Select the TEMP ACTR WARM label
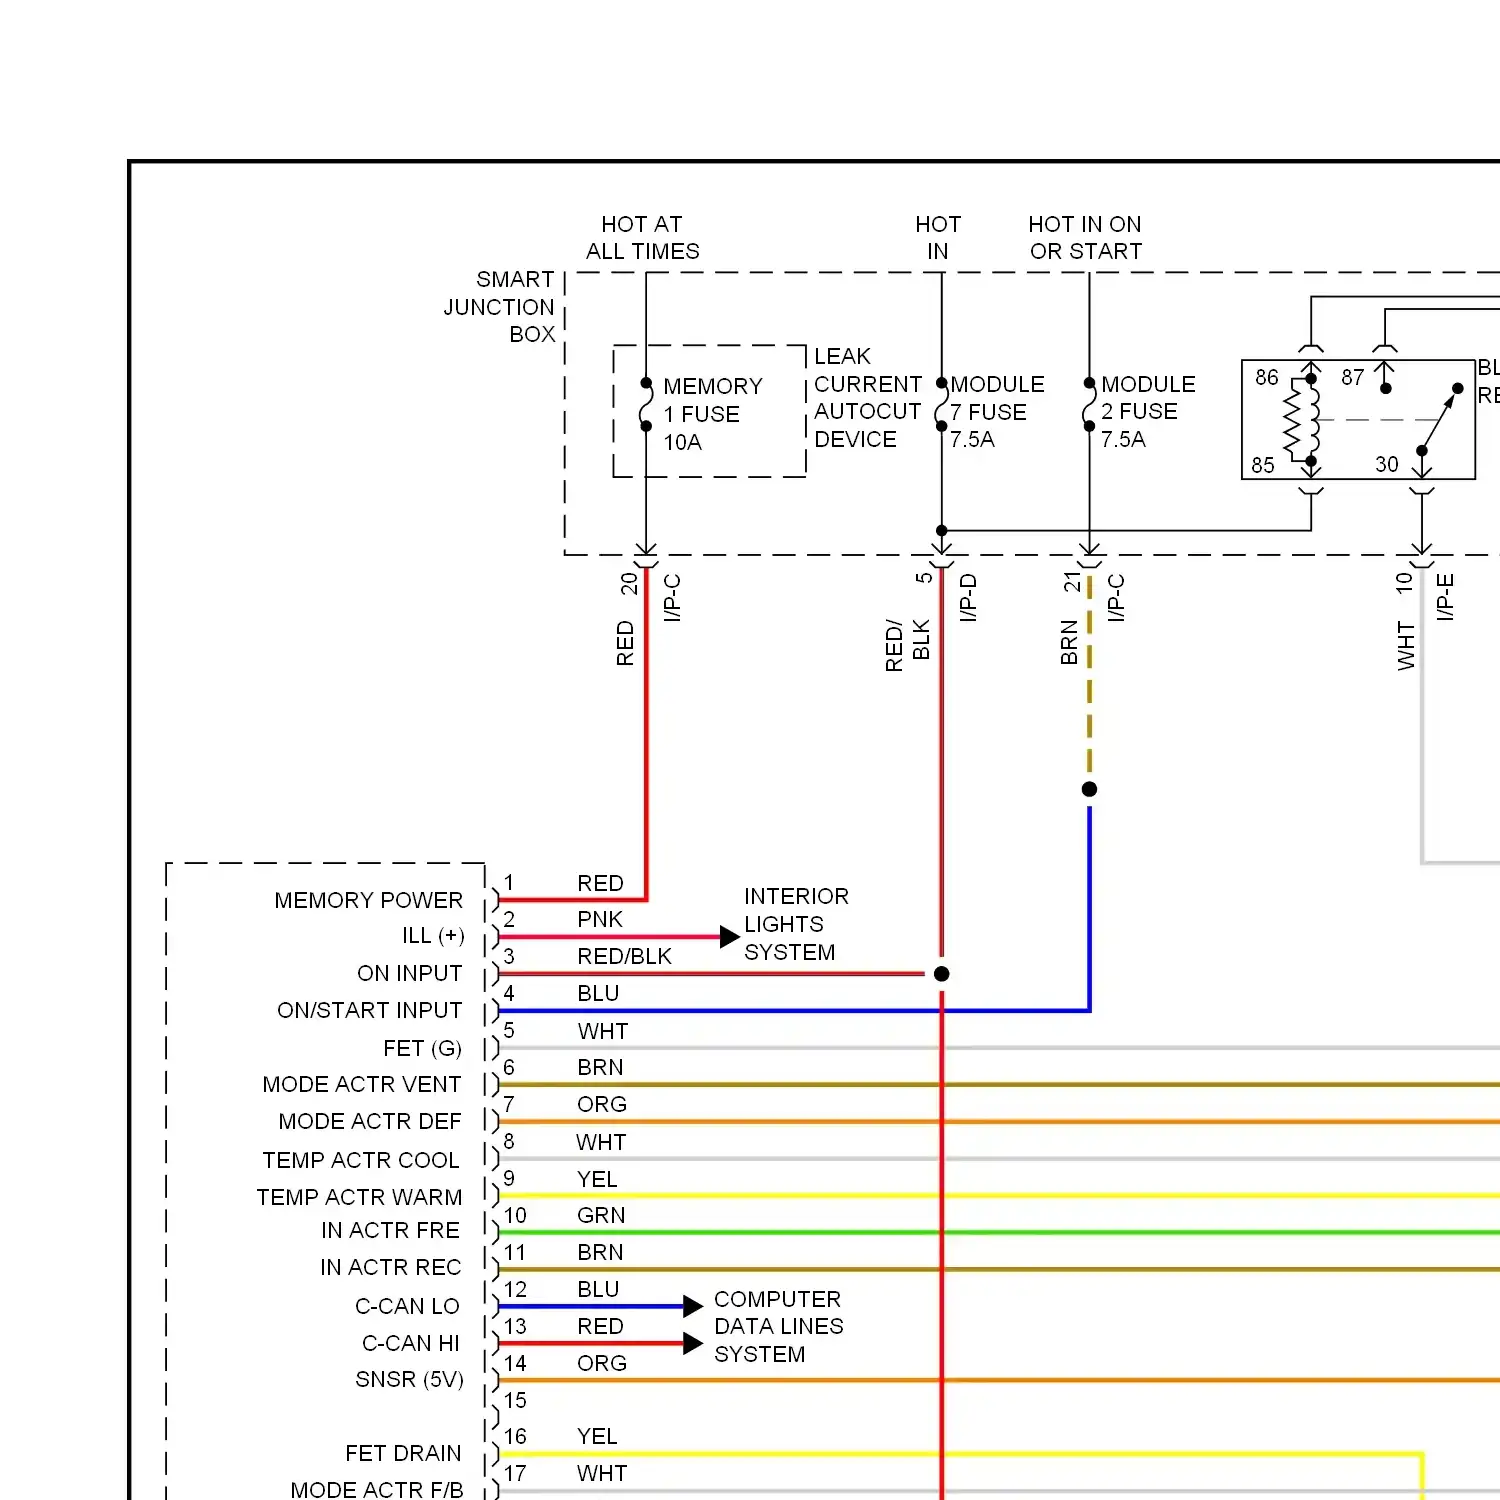The height and width of the screenshot is (1500, 1500). click(360, 1197)
